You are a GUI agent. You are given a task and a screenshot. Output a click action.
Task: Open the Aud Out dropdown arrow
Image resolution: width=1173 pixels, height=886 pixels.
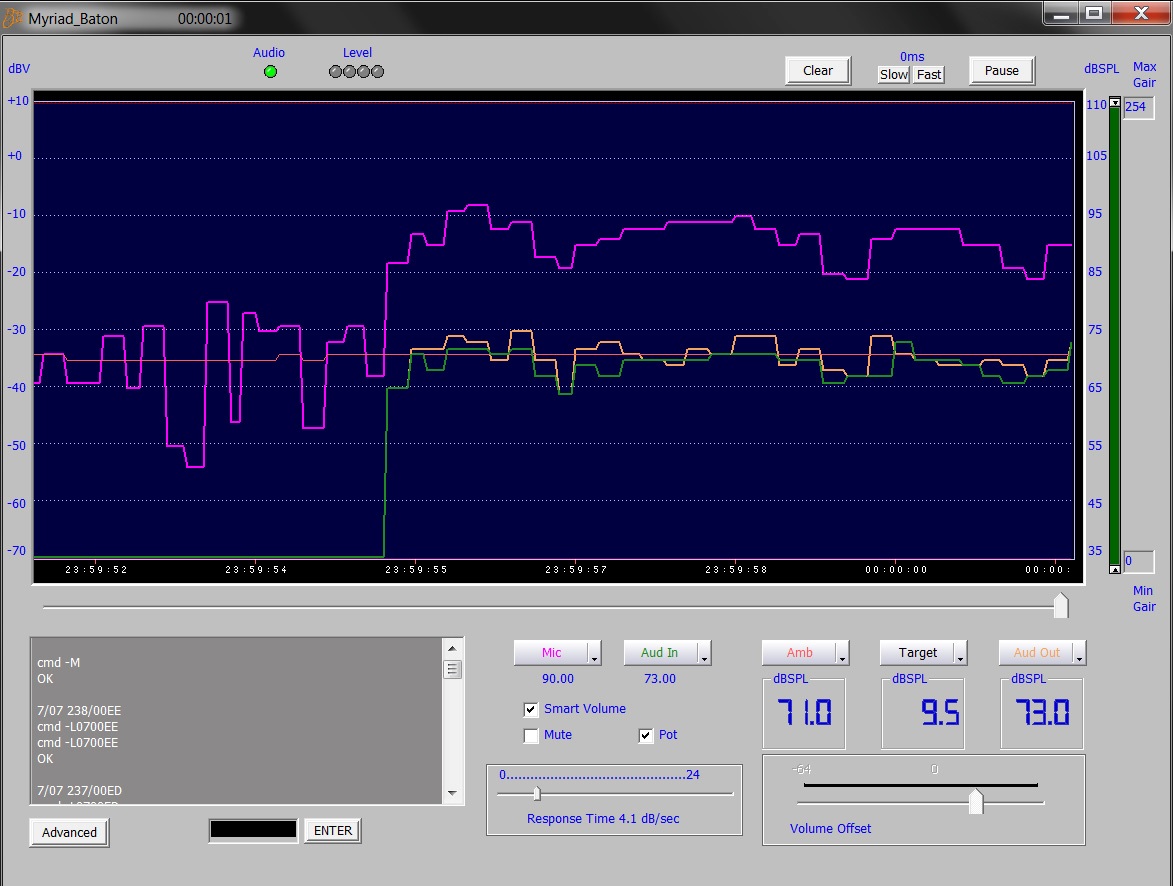[1079, 653]
